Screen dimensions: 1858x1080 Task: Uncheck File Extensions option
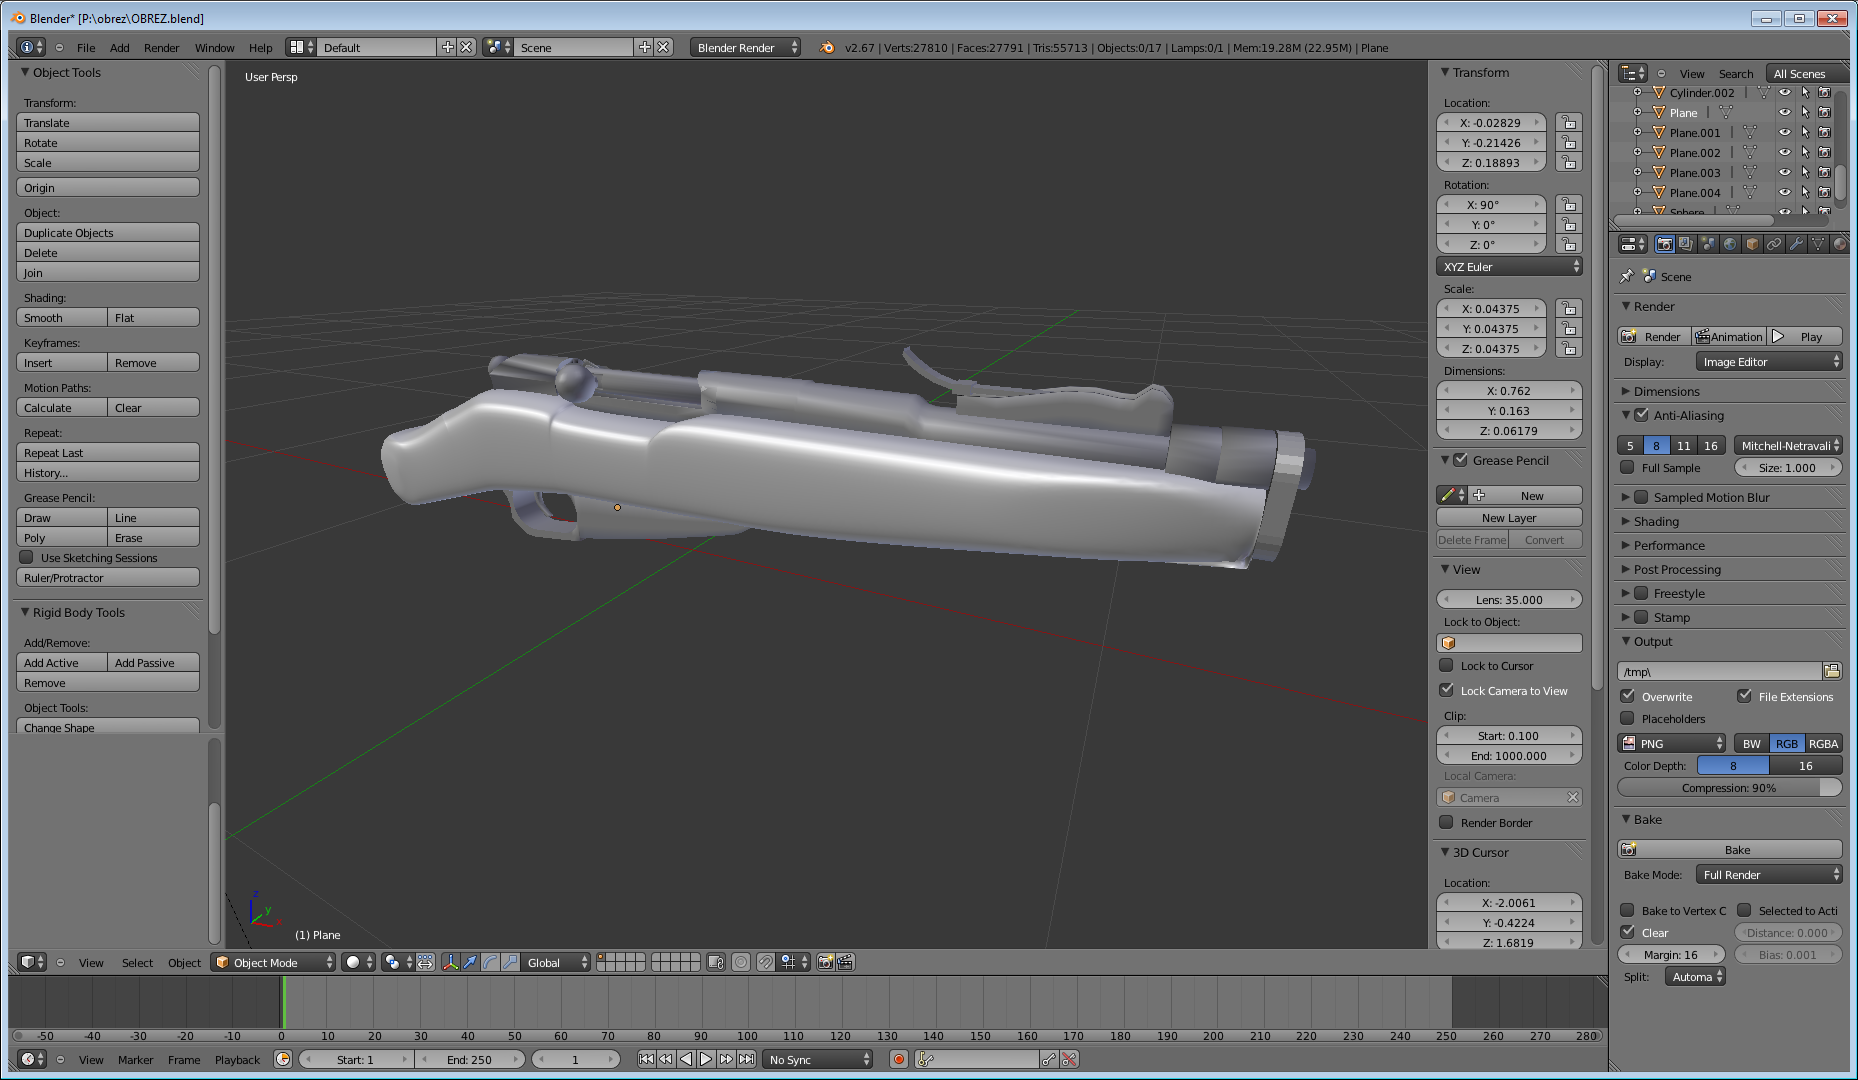point(1744,696)
